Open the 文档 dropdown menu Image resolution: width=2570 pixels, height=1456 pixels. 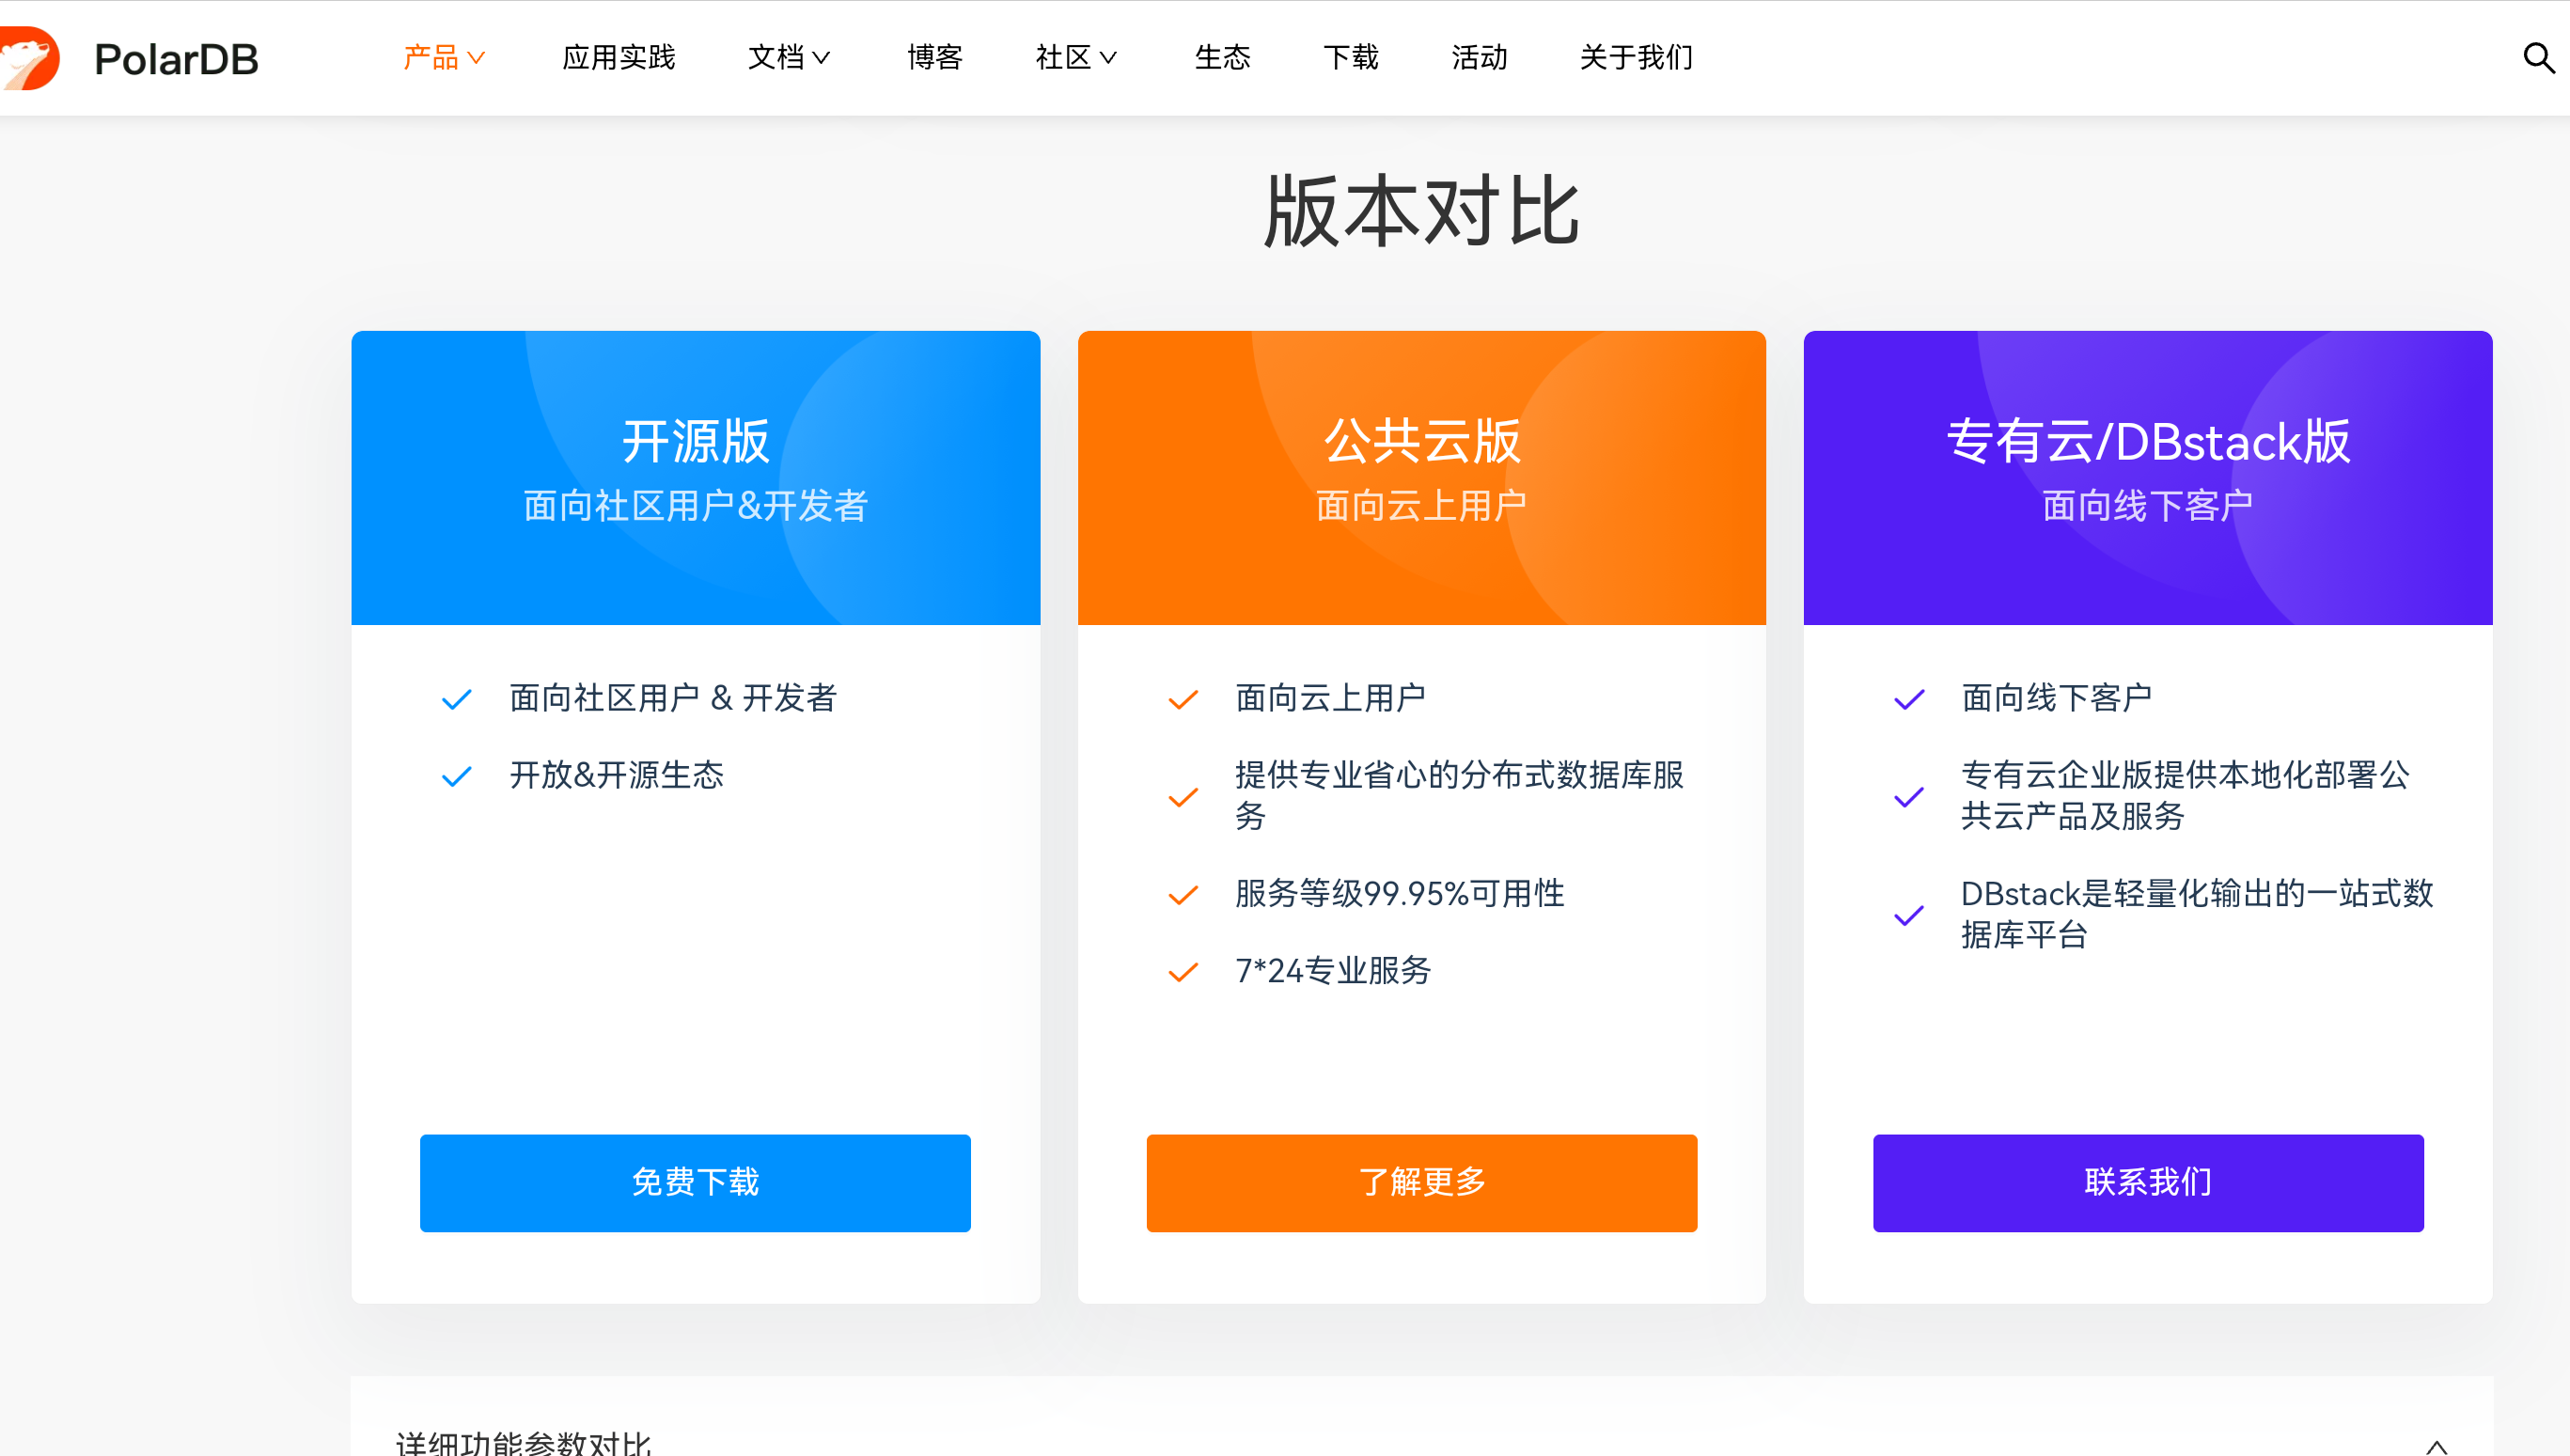pyautogui.click(x=789, y=58)
